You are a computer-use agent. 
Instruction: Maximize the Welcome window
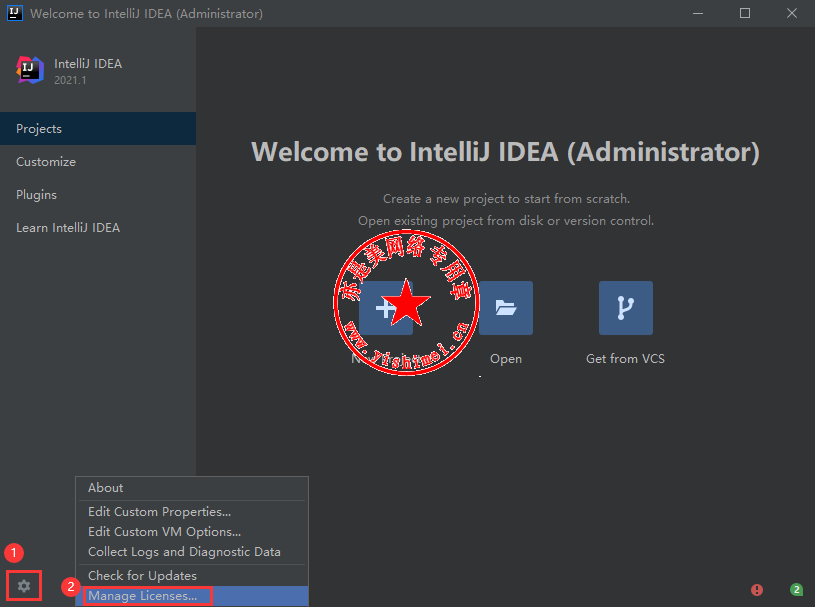pos(744,14)
